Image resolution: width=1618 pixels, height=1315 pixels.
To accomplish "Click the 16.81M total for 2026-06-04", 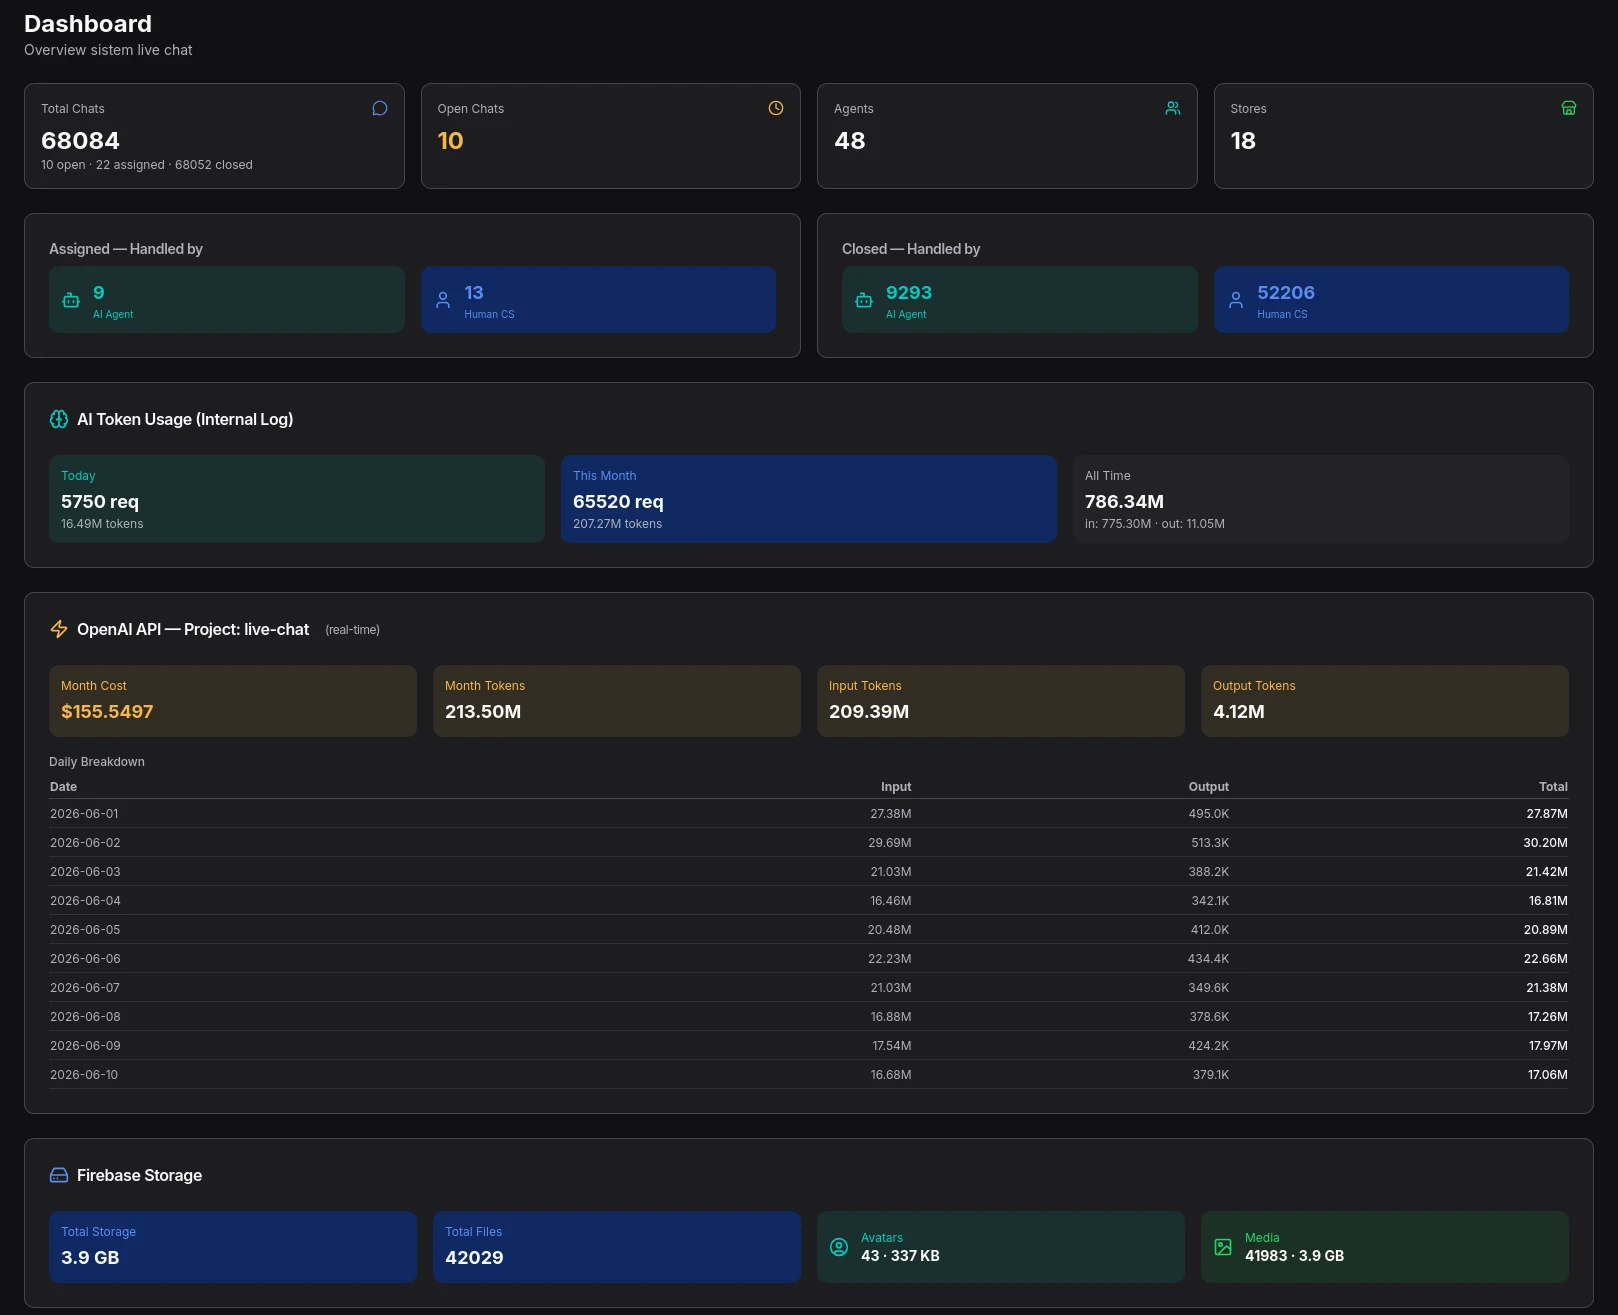I will [1548, 901].
